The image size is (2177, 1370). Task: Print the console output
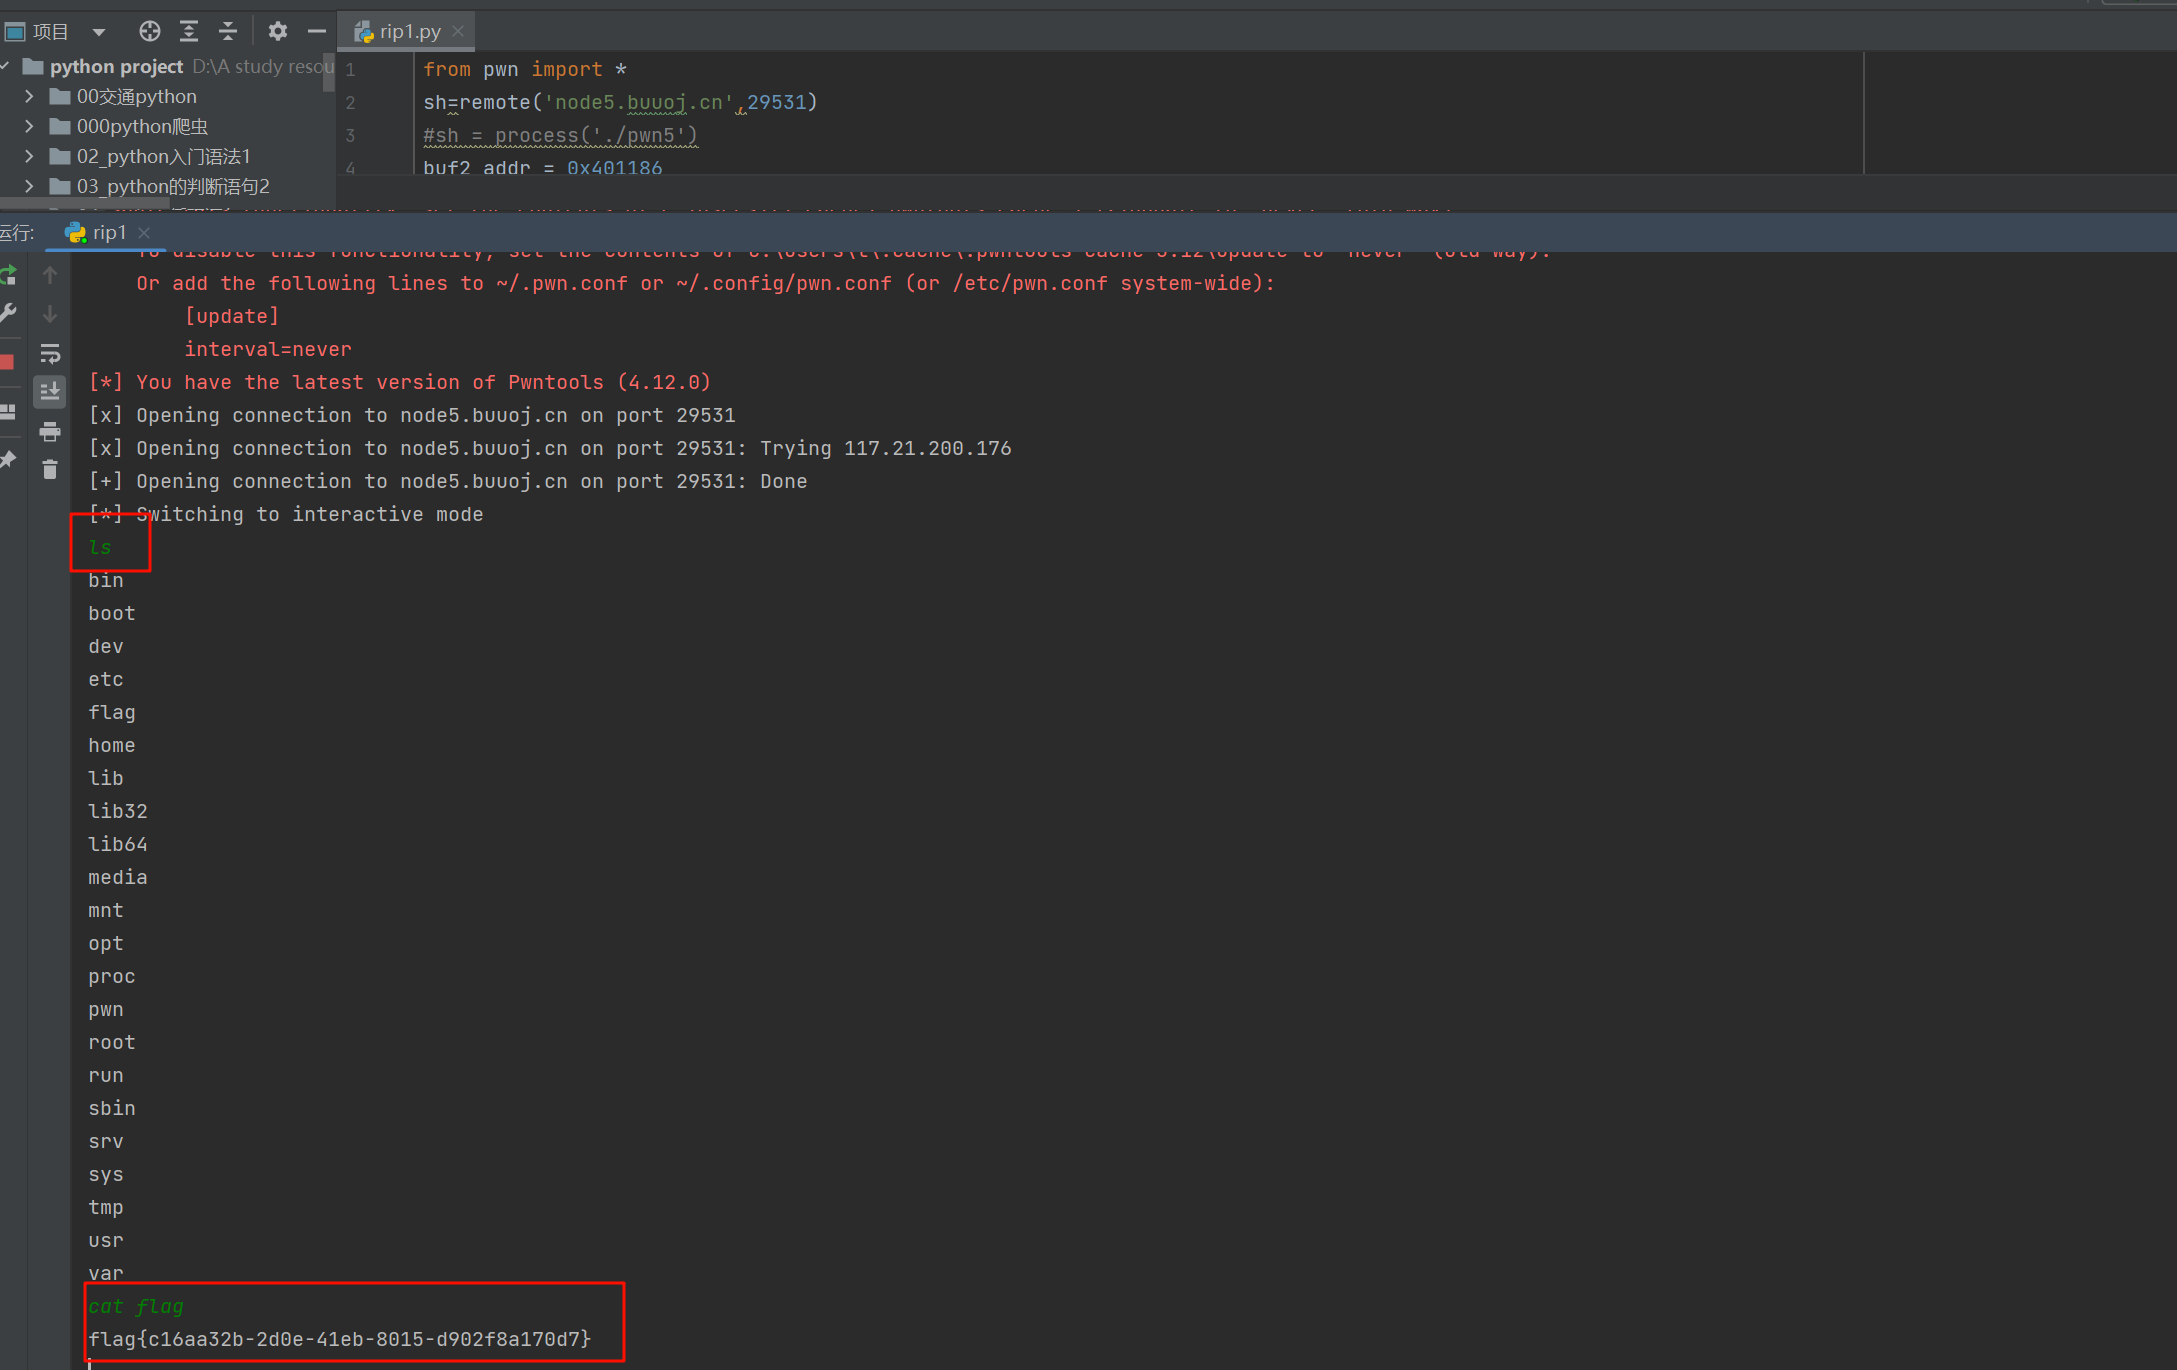(x=50, y=432)
